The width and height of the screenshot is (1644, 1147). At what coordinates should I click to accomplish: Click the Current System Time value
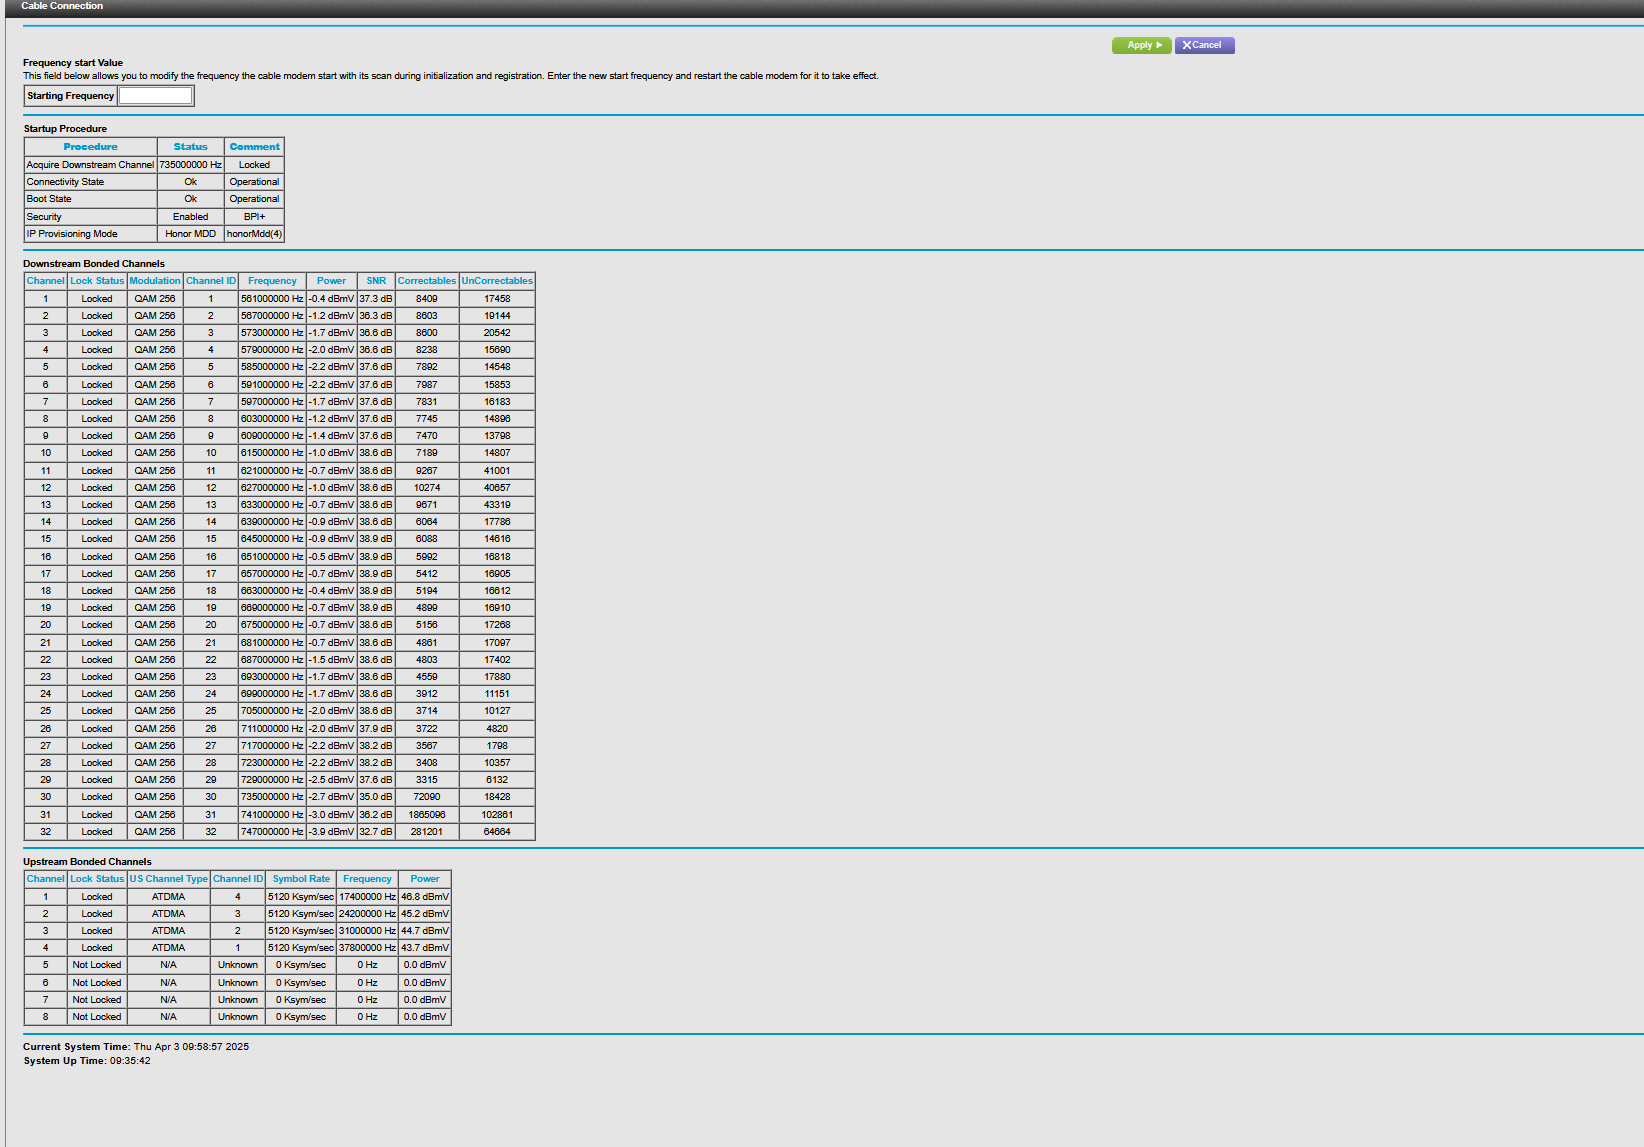tap(191, 1047)
